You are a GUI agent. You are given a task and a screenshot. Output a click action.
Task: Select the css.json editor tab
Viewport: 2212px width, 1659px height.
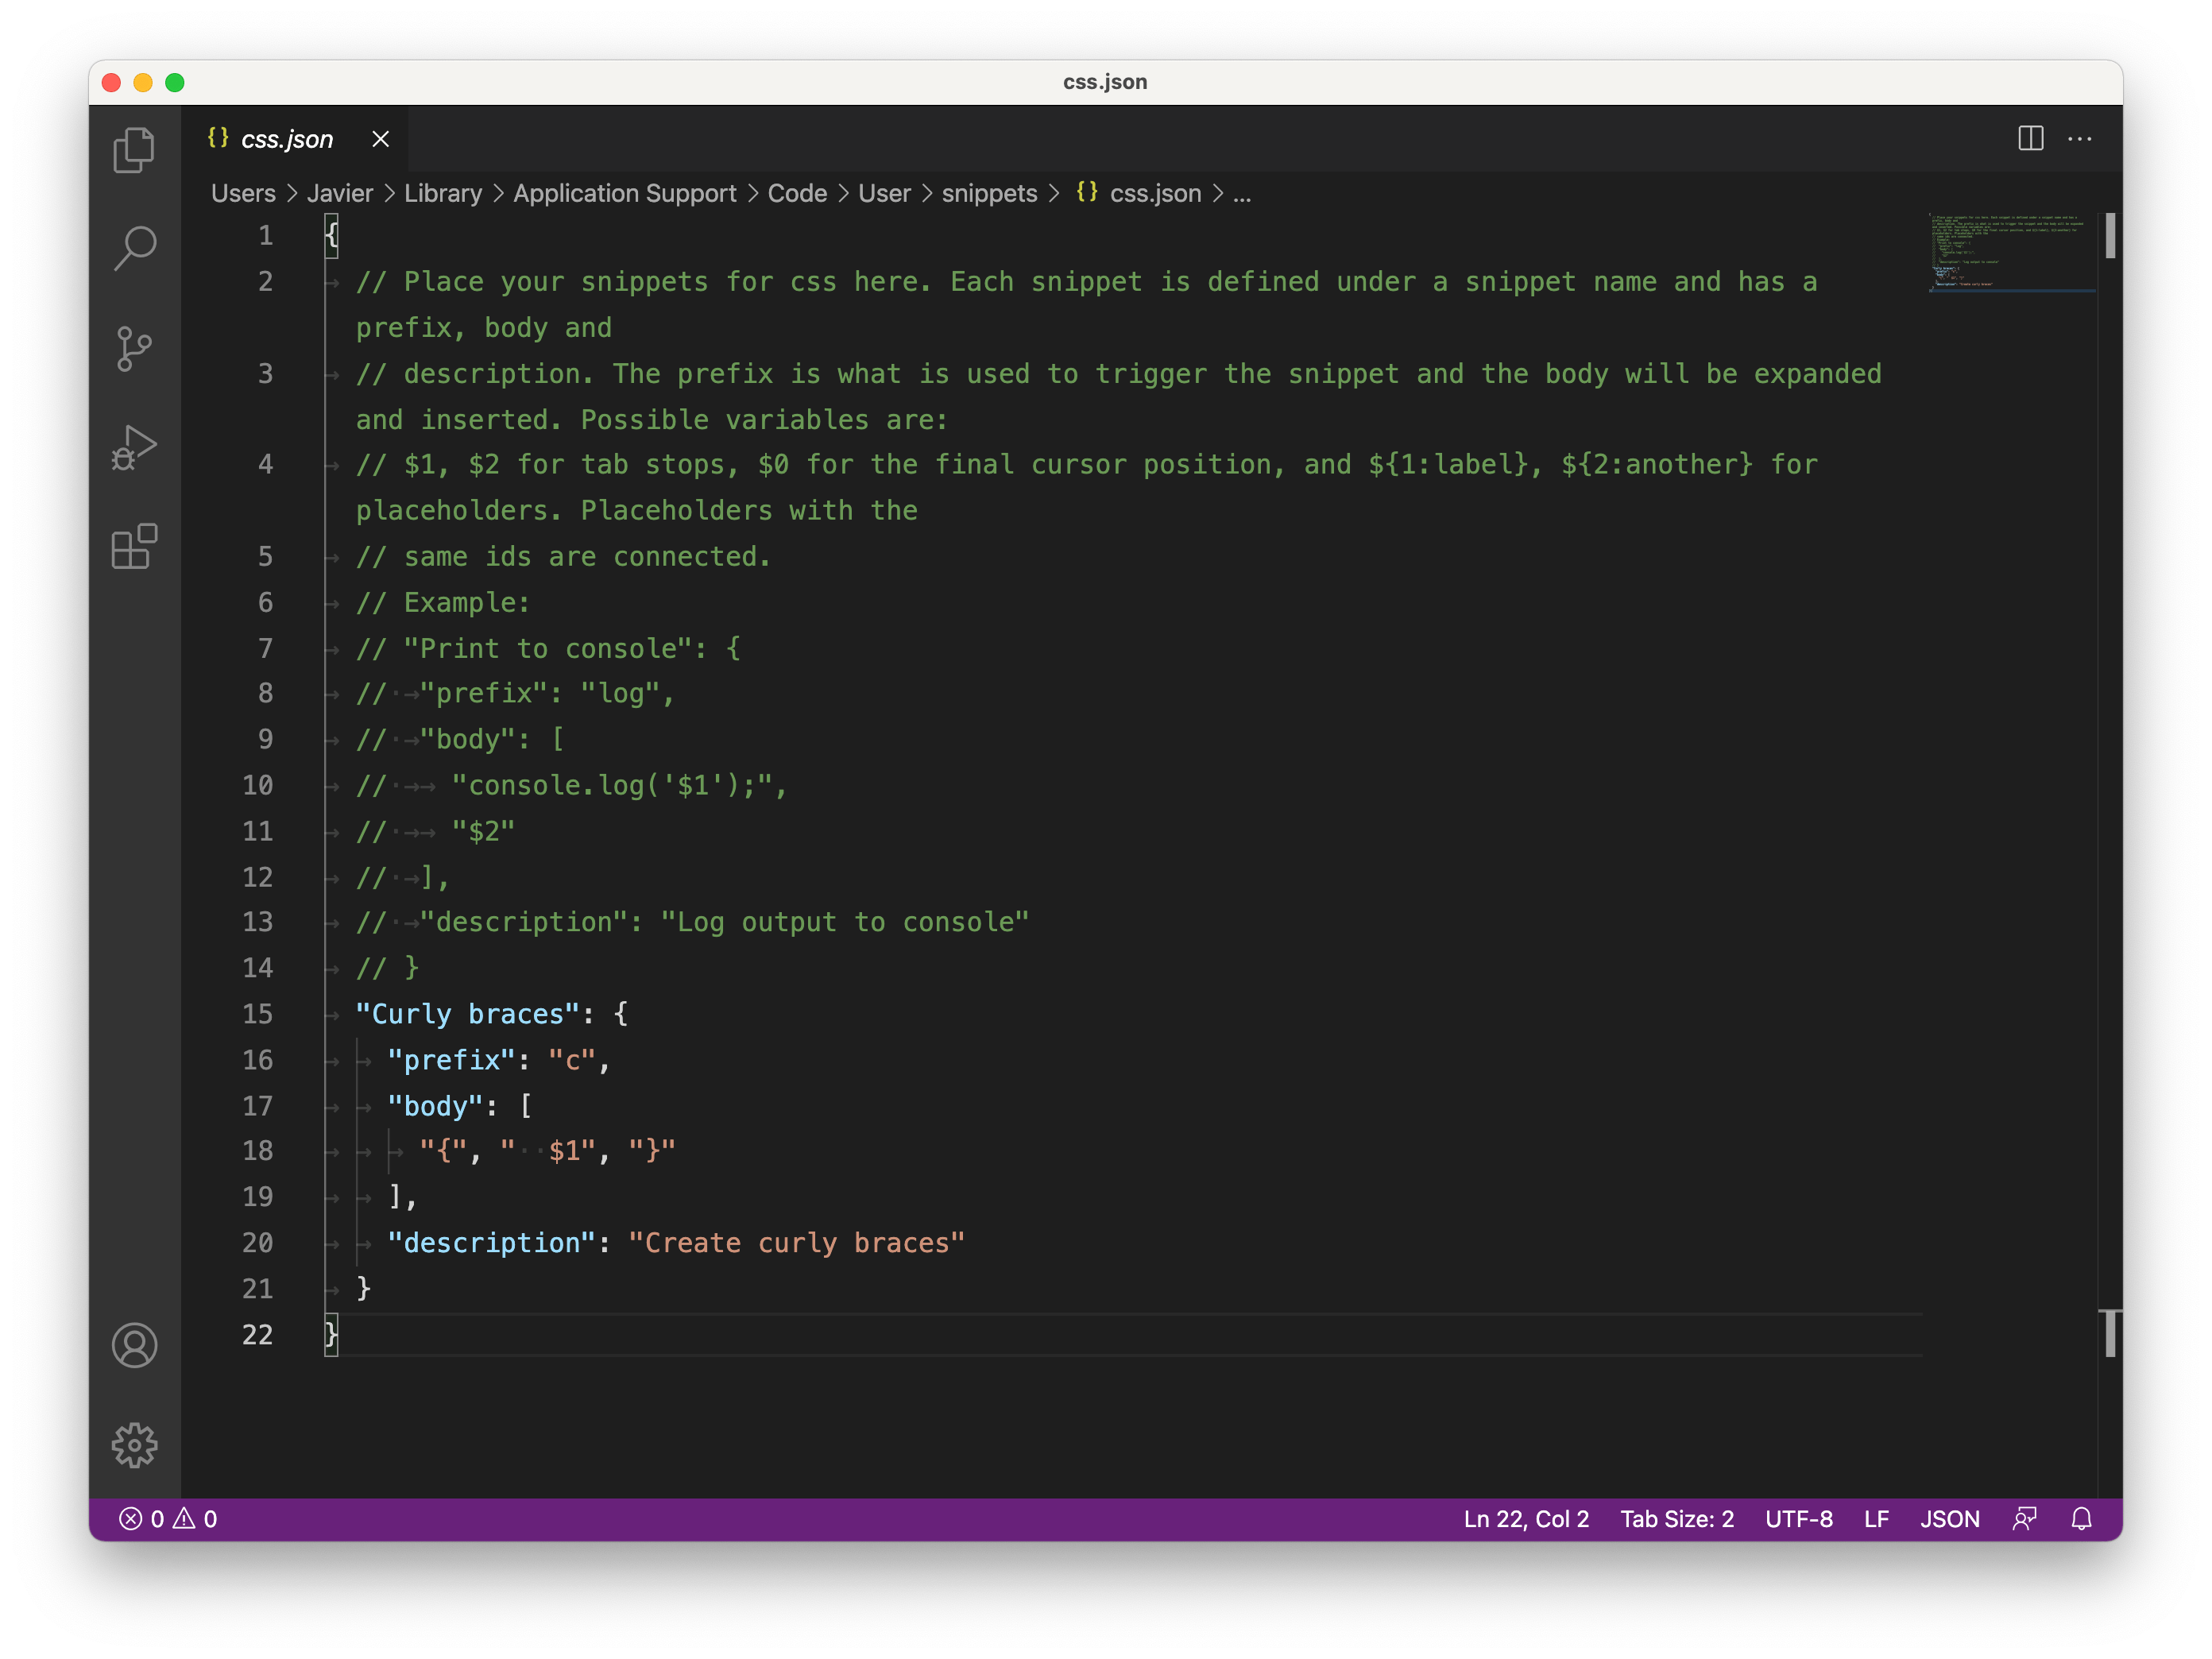pos(286,139)
